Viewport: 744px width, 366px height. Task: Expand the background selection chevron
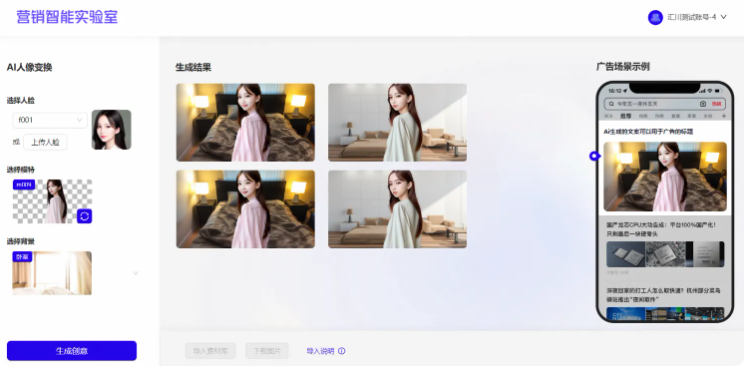[136, 273]
